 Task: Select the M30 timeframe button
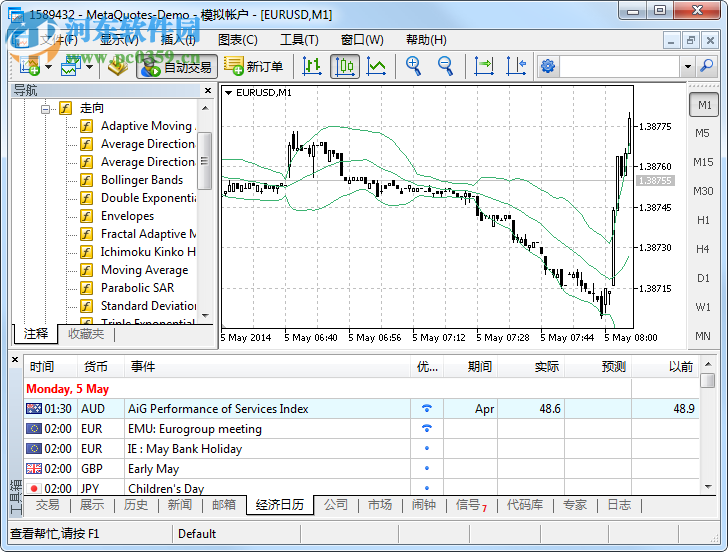703,191
